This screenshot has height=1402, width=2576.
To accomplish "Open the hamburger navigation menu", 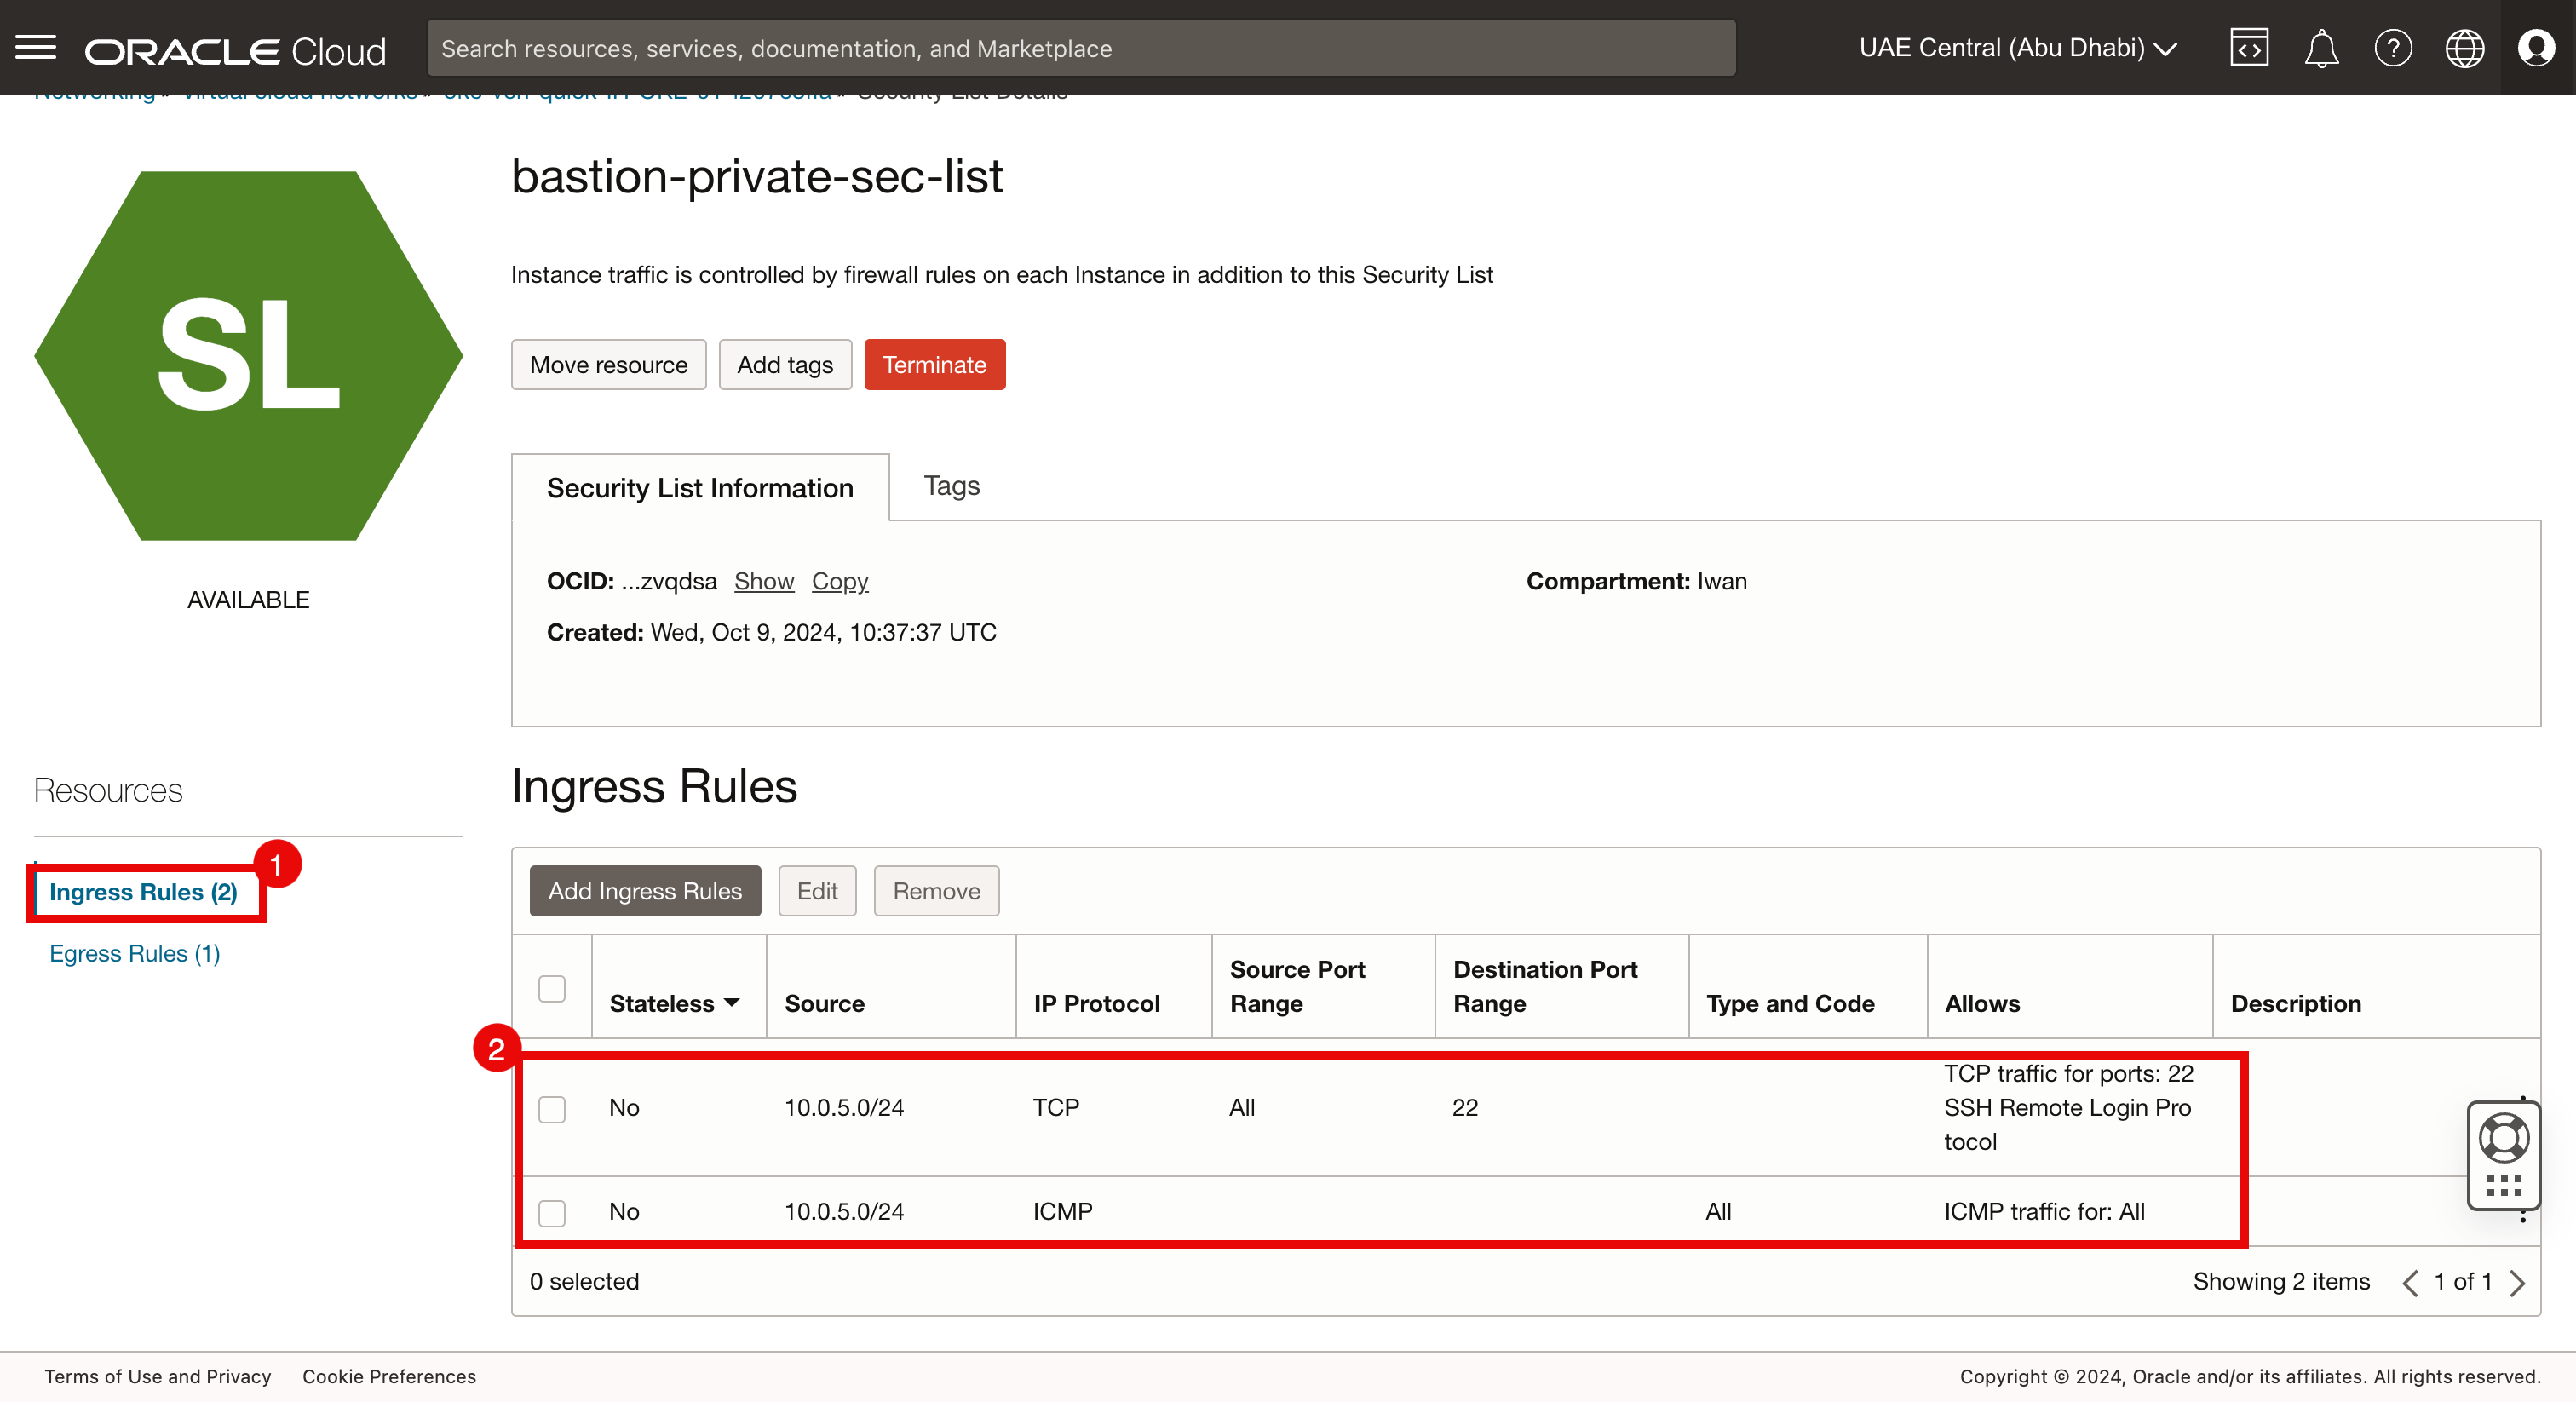I will point(36,48).
